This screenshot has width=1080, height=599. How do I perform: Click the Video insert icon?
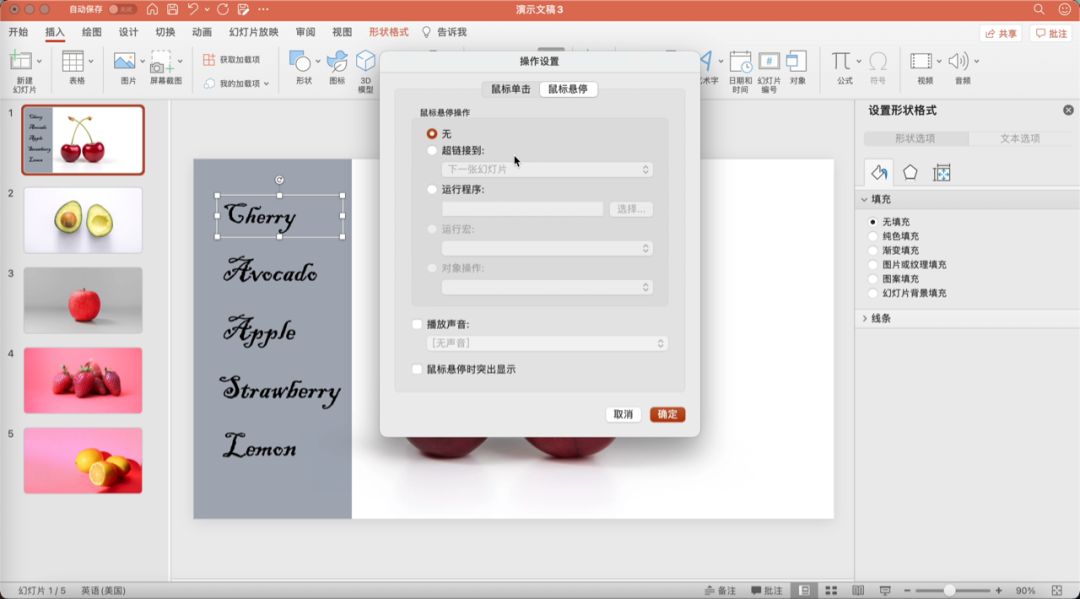[921, 61]
